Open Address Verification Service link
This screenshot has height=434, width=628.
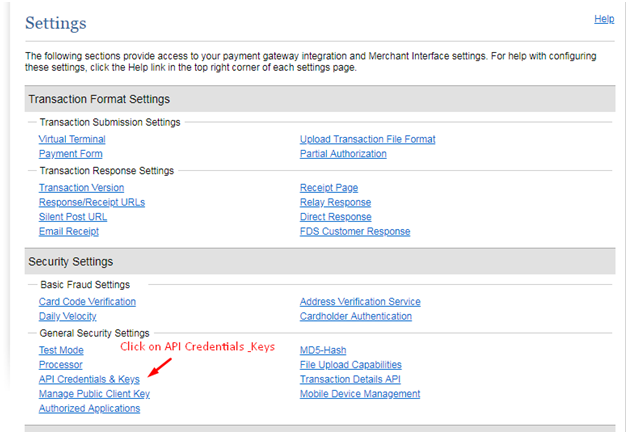[360, 301]
